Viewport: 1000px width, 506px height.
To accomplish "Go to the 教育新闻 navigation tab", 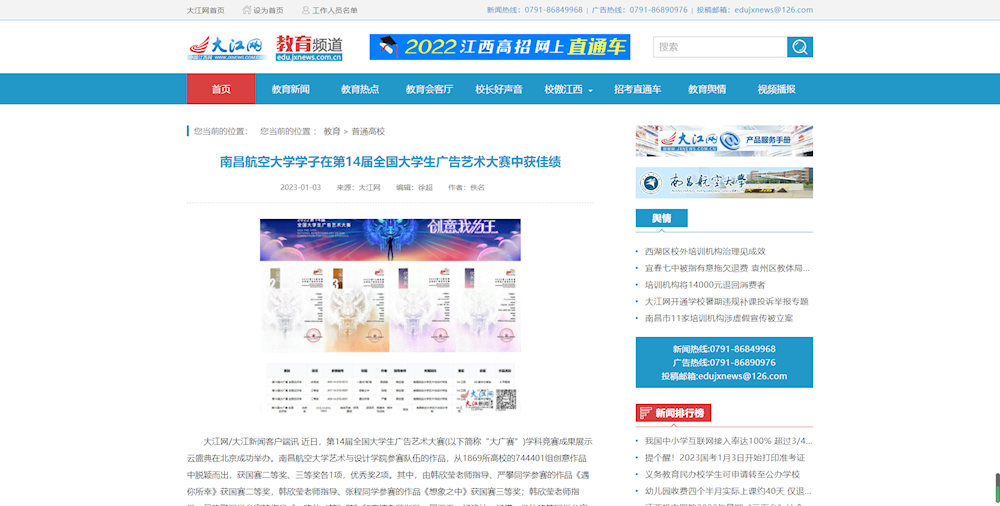I will click(x=290, y=89).
